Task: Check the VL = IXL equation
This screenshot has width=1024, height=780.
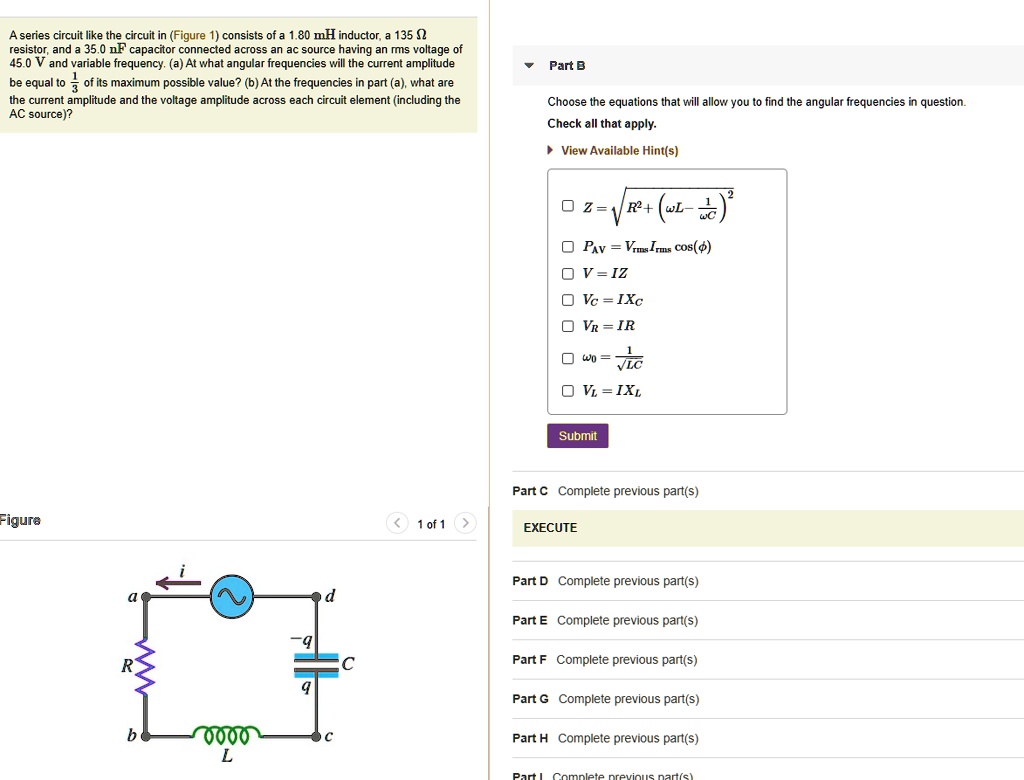Action: tap(568, 390)
